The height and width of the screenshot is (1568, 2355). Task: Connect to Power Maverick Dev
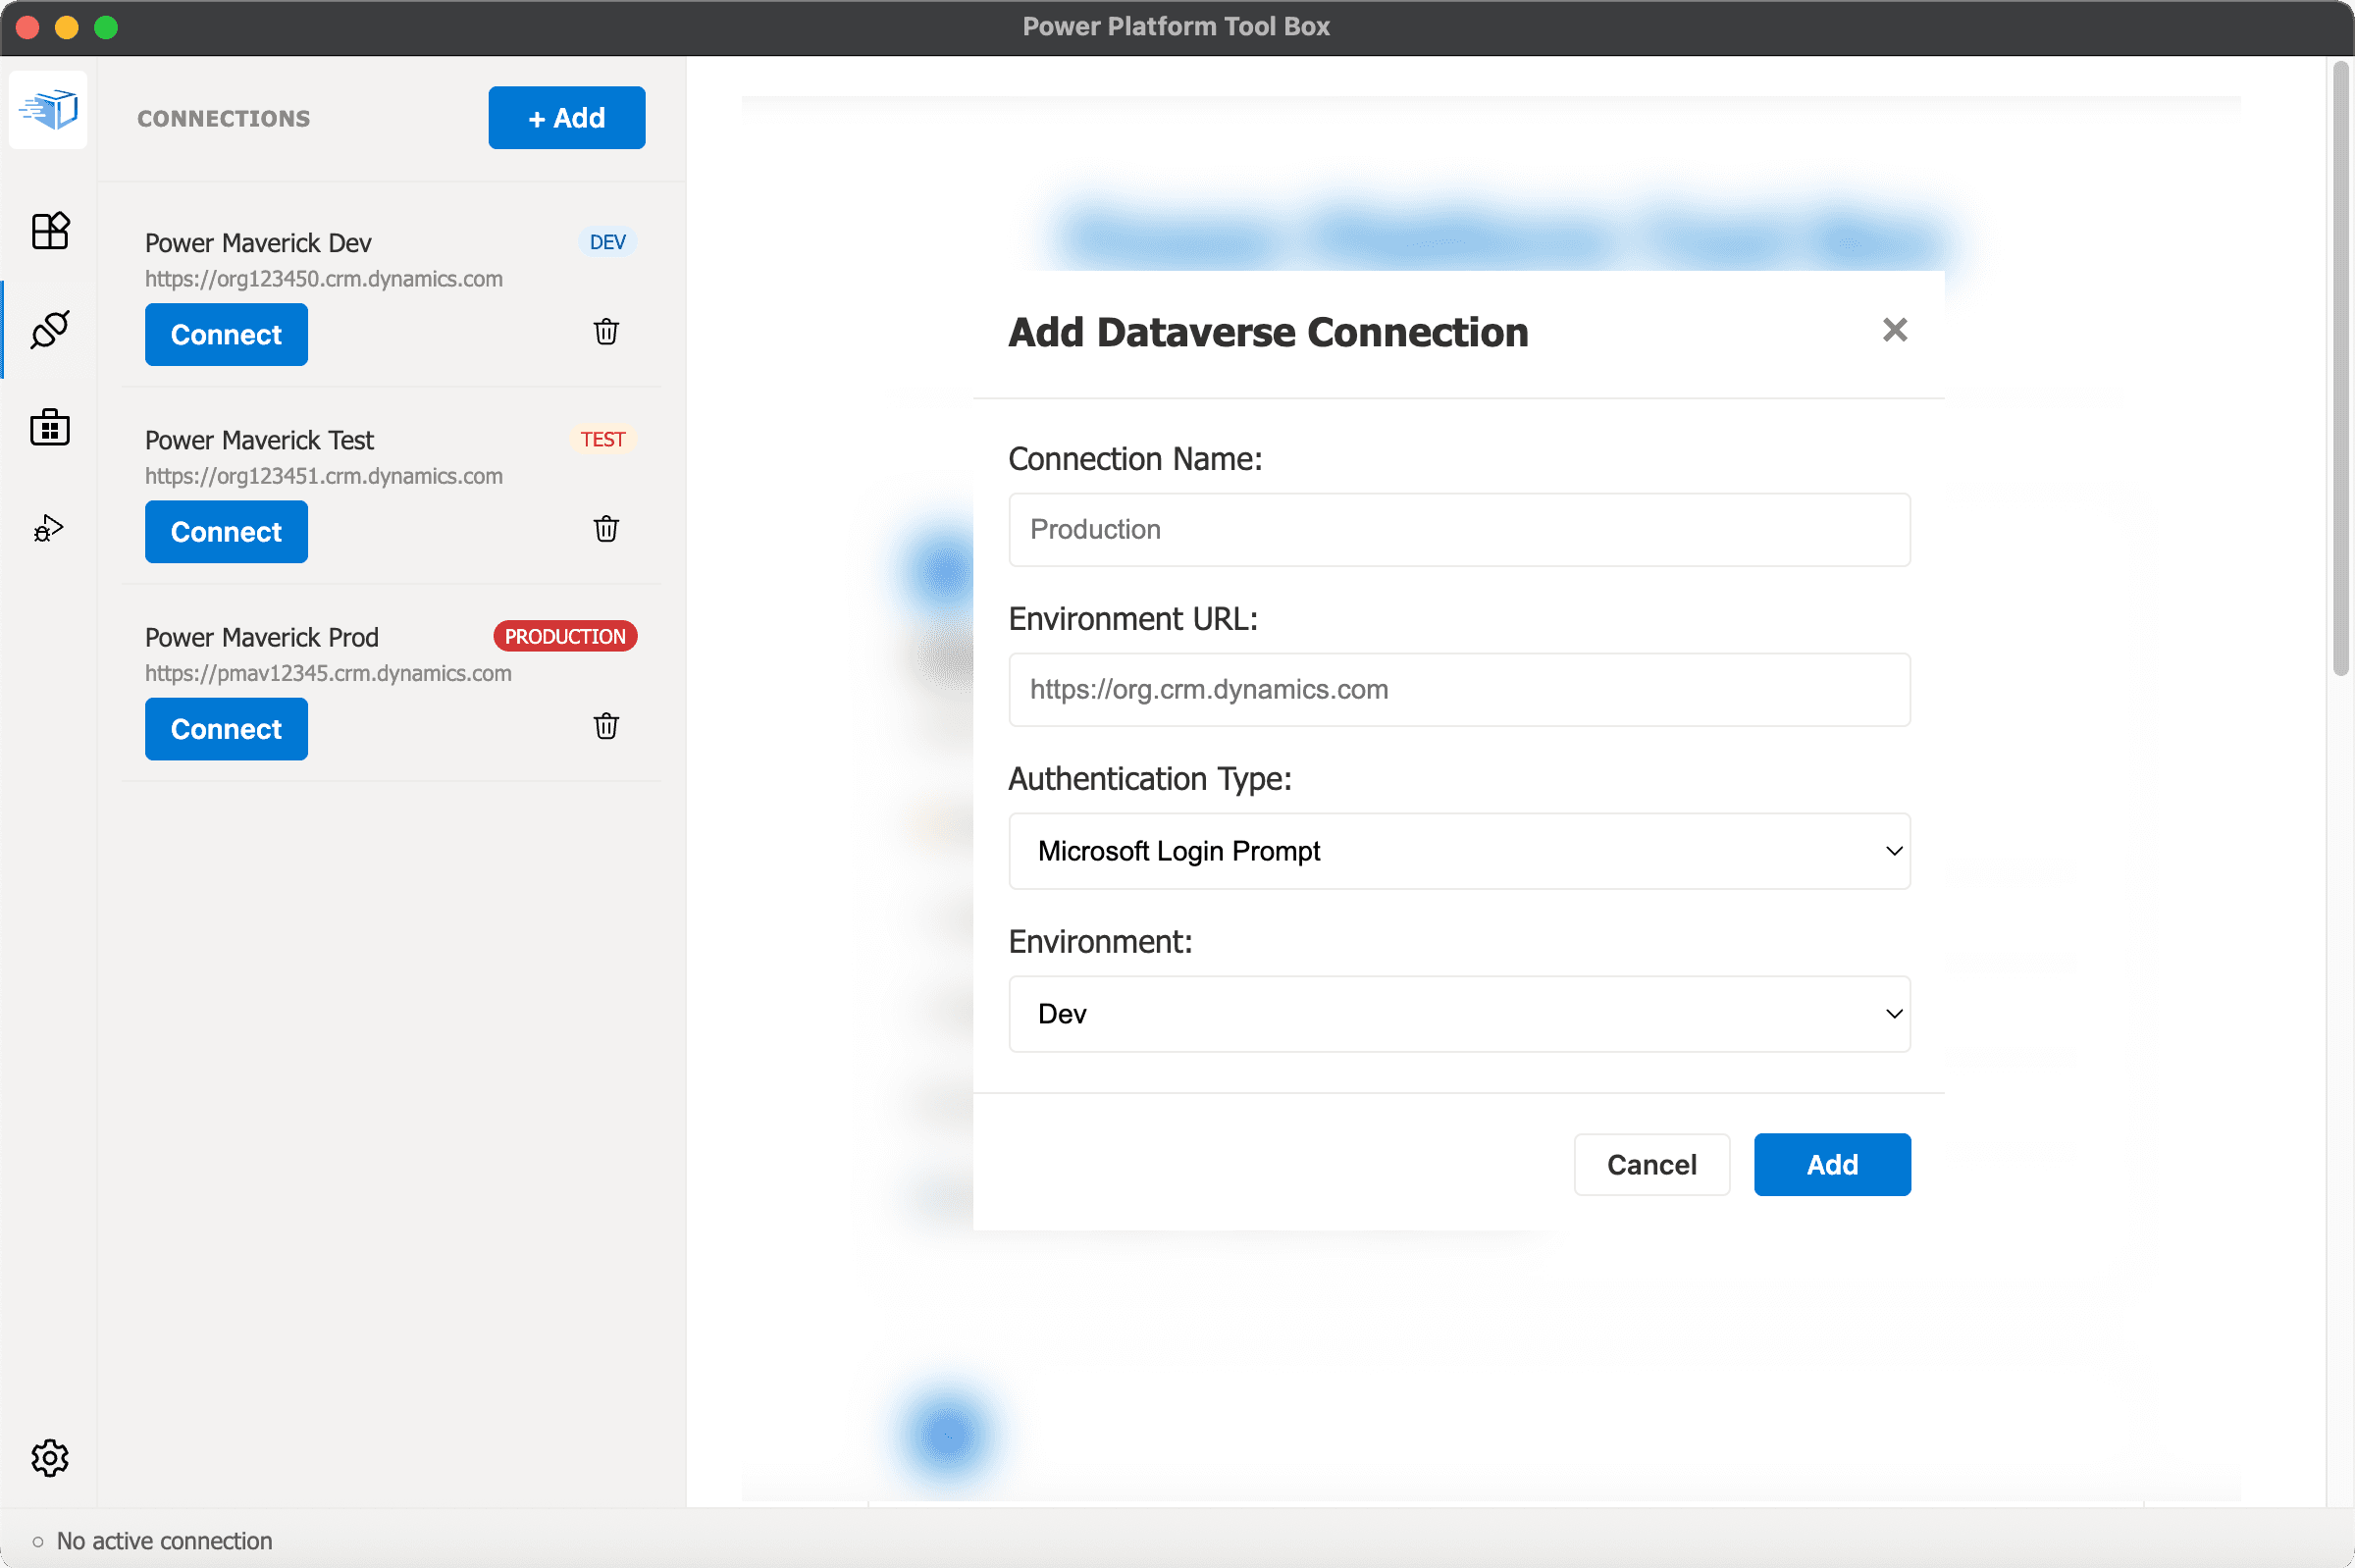[226, 335]
